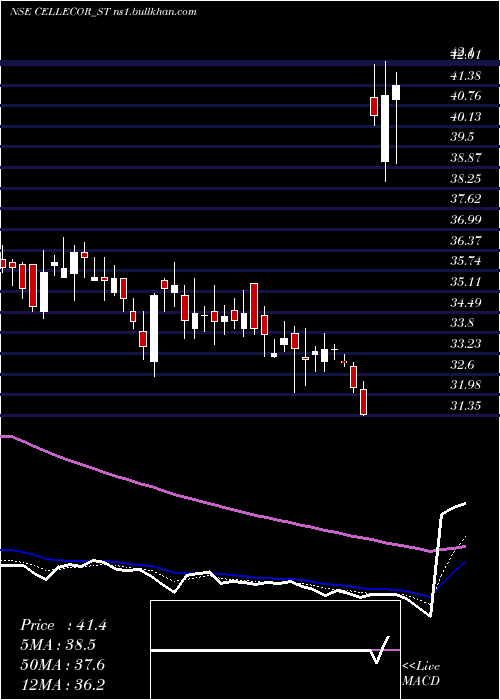The height and width of the screenshot is (700, 500).
Task: Click the 5MA : 38.5 readout
Action: tap(58, 645)
